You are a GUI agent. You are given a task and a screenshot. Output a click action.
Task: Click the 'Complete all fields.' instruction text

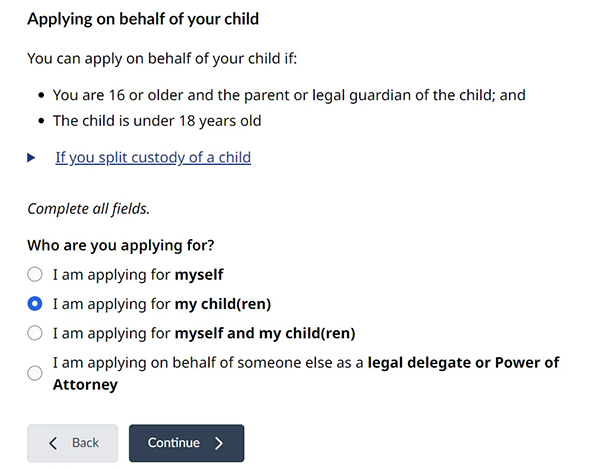88,209
